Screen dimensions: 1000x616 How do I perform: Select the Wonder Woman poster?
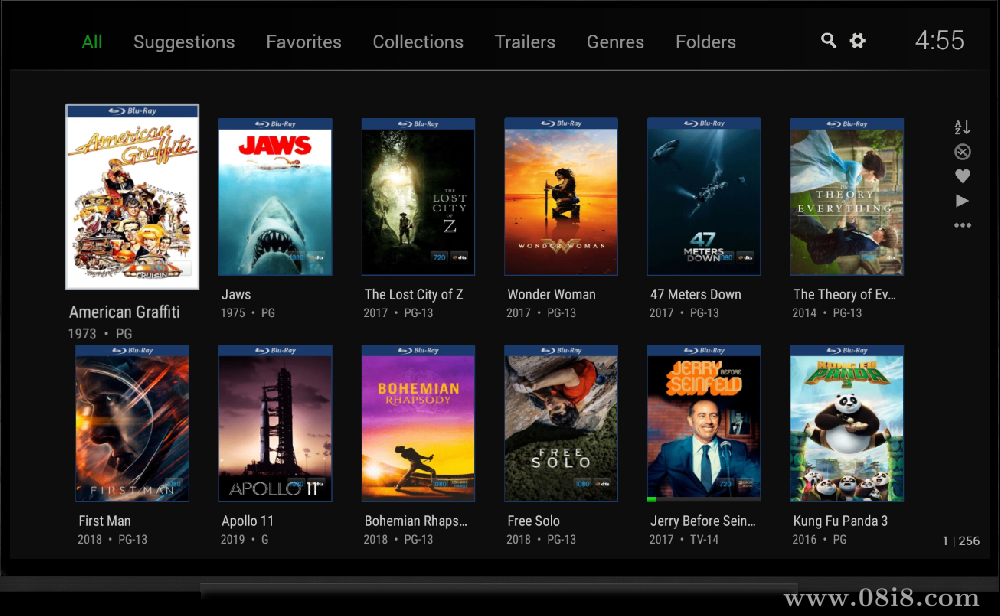coord(561,197)
